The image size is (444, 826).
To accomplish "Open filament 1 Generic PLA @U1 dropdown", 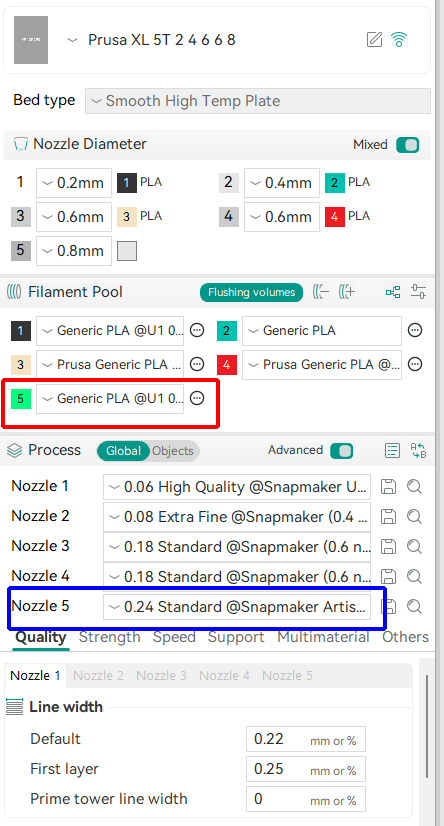I will pyautogui.click(x=110, y=331).
